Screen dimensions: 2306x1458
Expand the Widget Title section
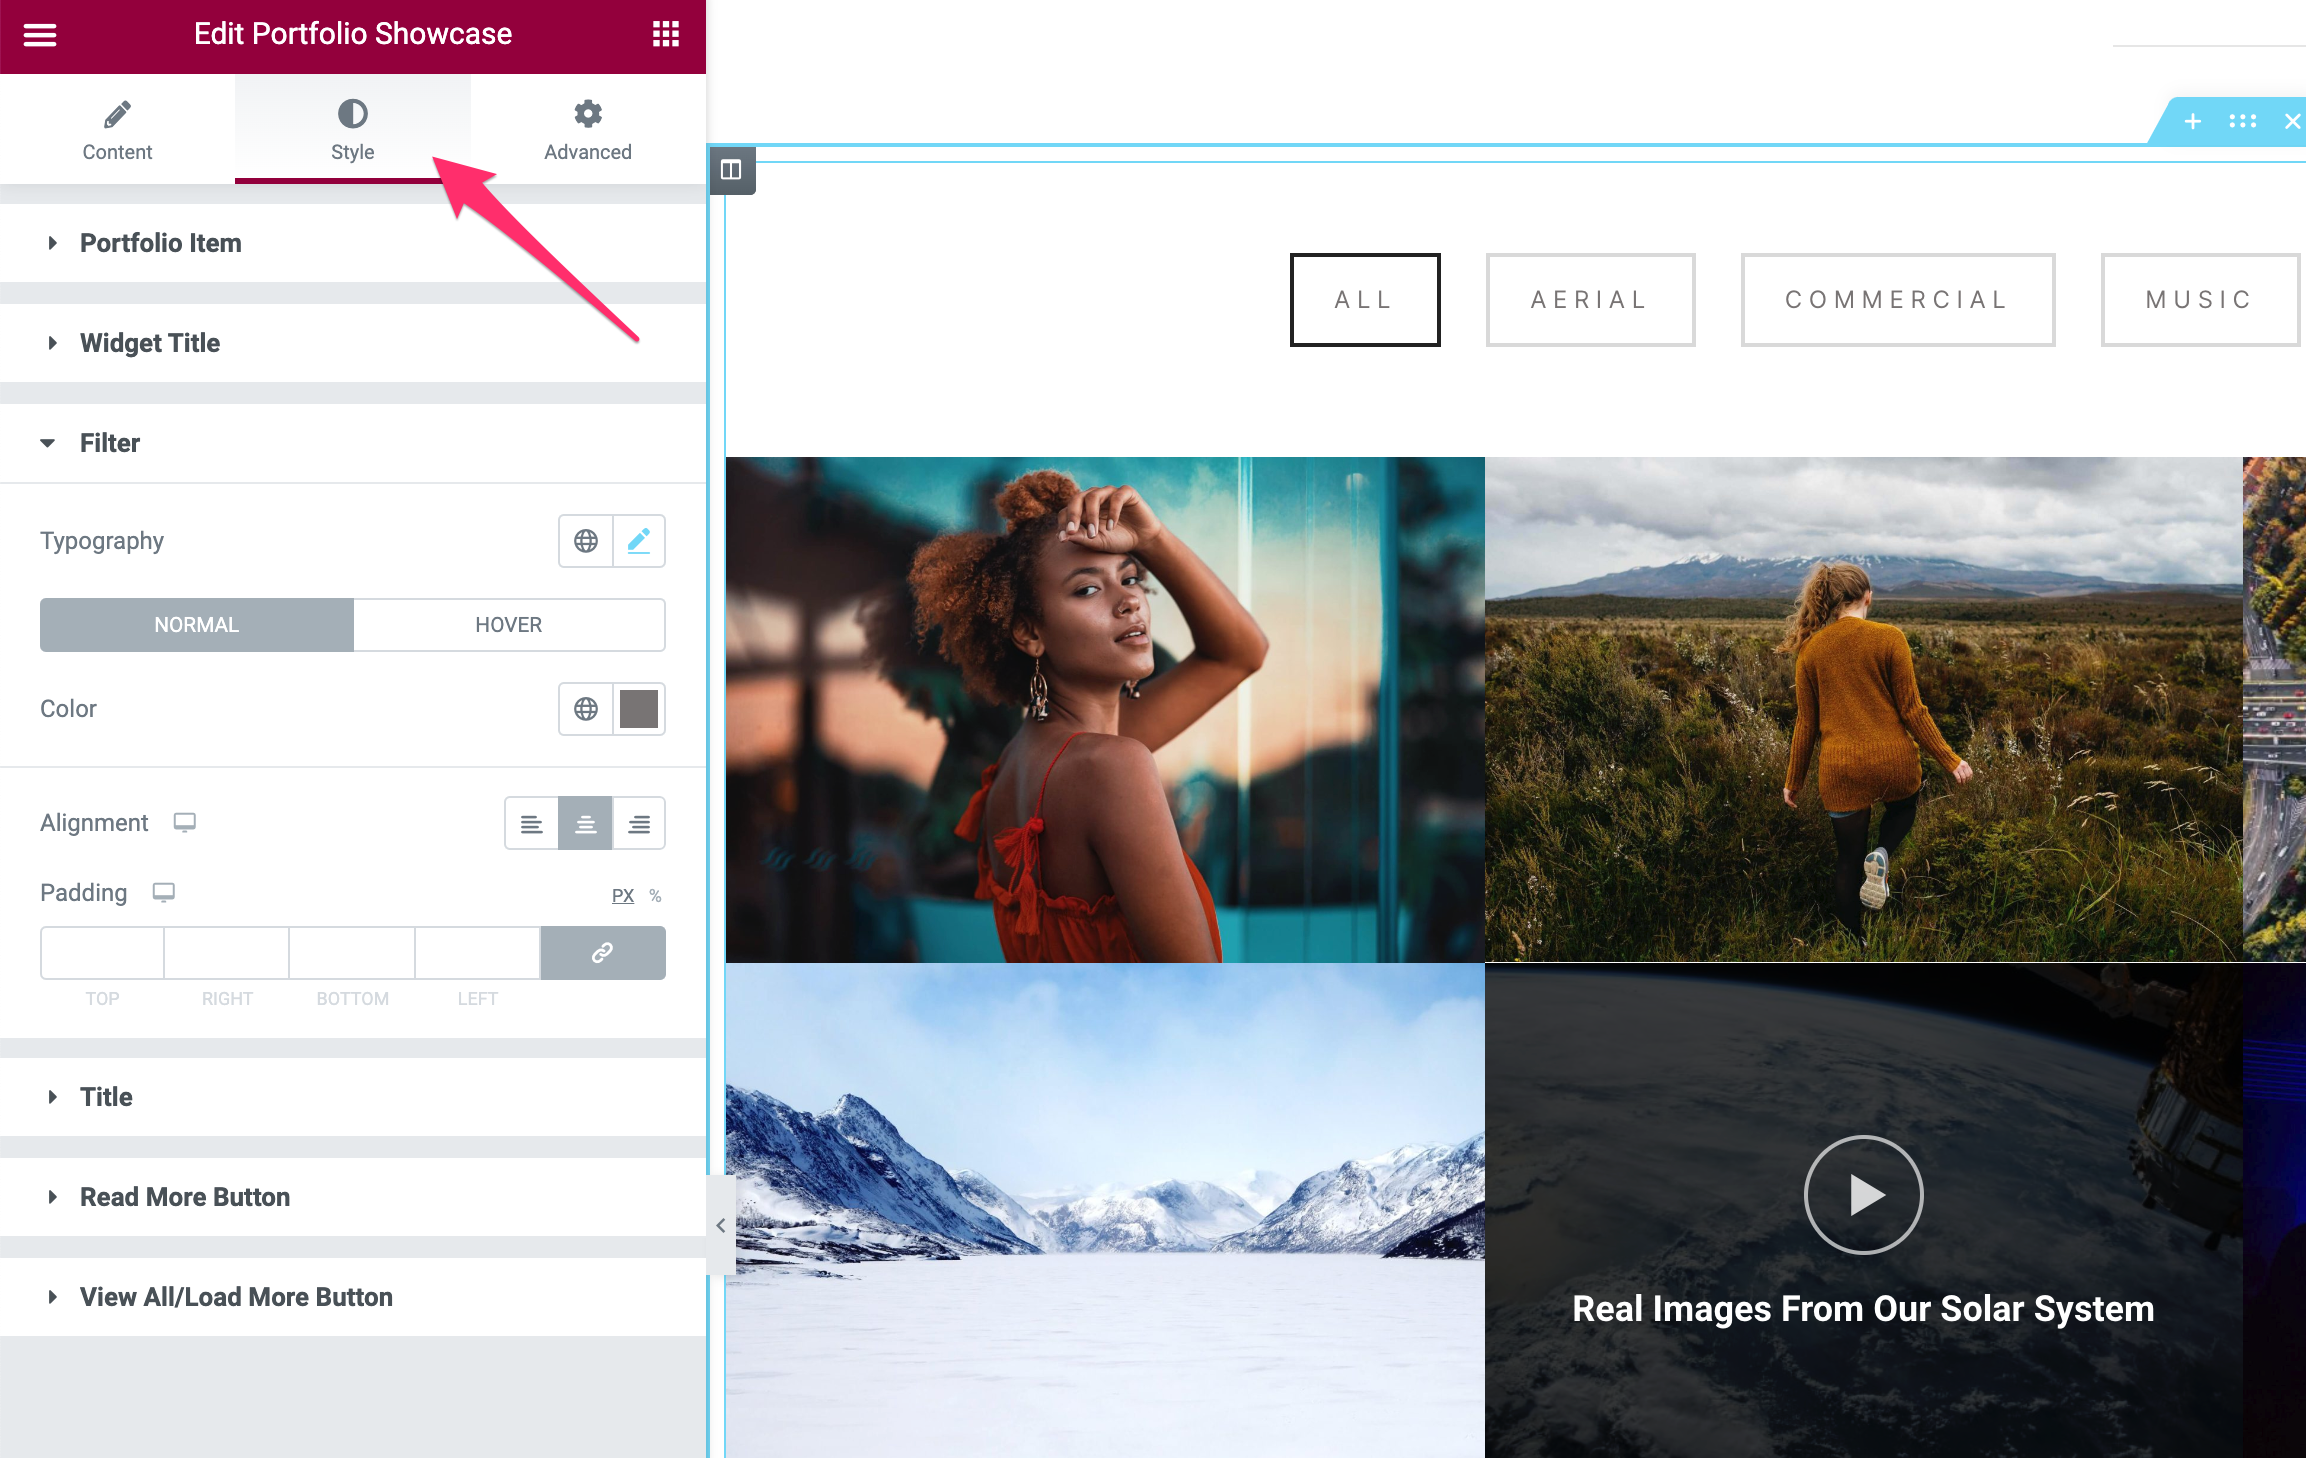tap(353, 343)
